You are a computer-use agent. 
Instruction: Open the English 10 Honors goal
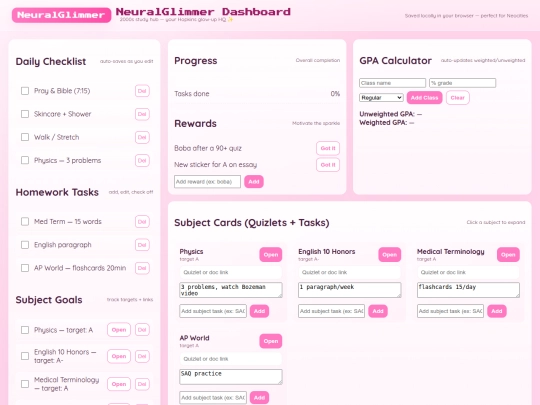(119, 356)
